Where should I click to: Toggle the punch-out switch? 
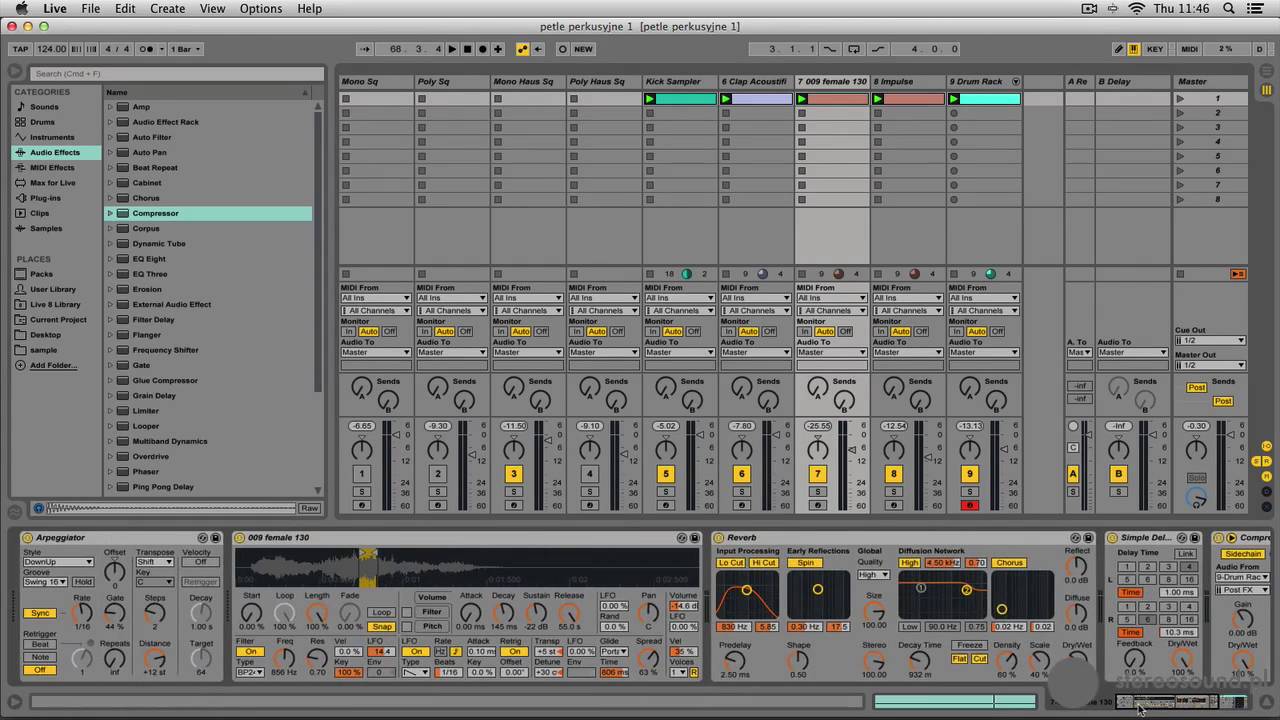pyautogui.click(x=879, y=49)
